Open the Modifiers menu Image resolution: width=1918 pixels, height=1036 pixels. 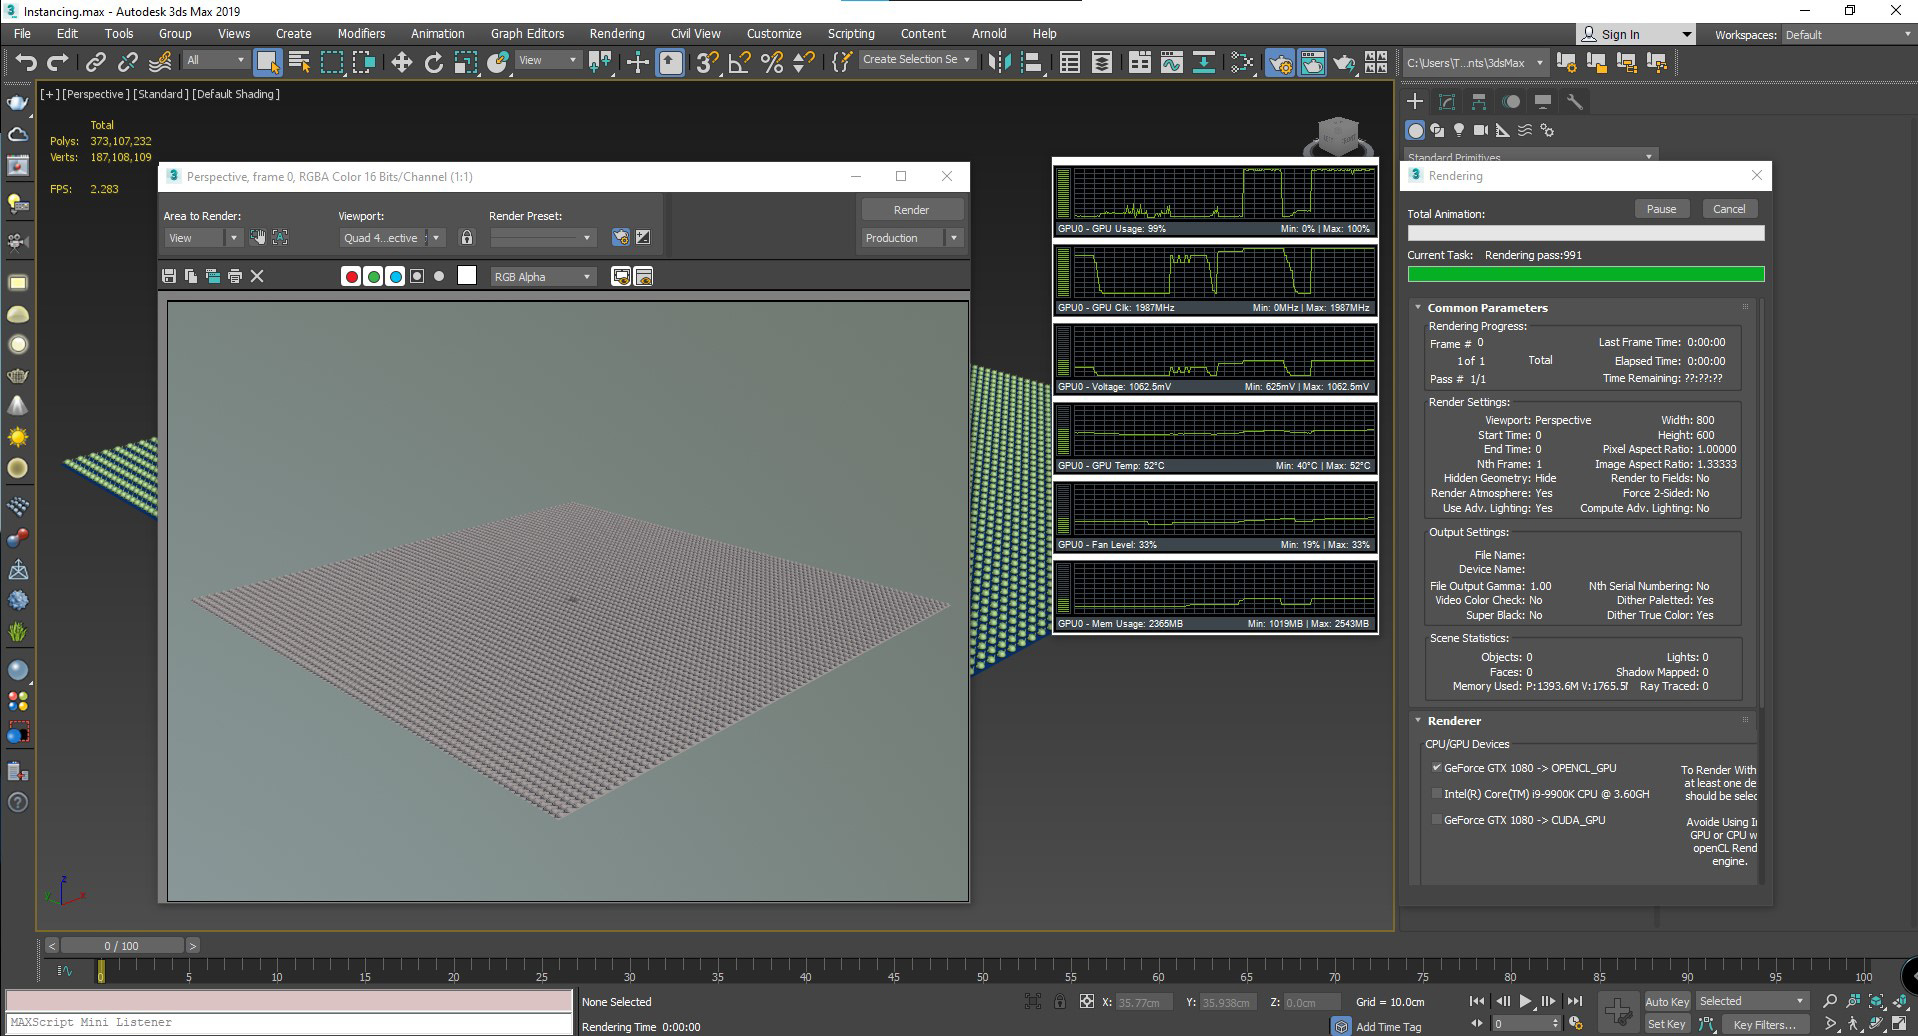point(361,34)
